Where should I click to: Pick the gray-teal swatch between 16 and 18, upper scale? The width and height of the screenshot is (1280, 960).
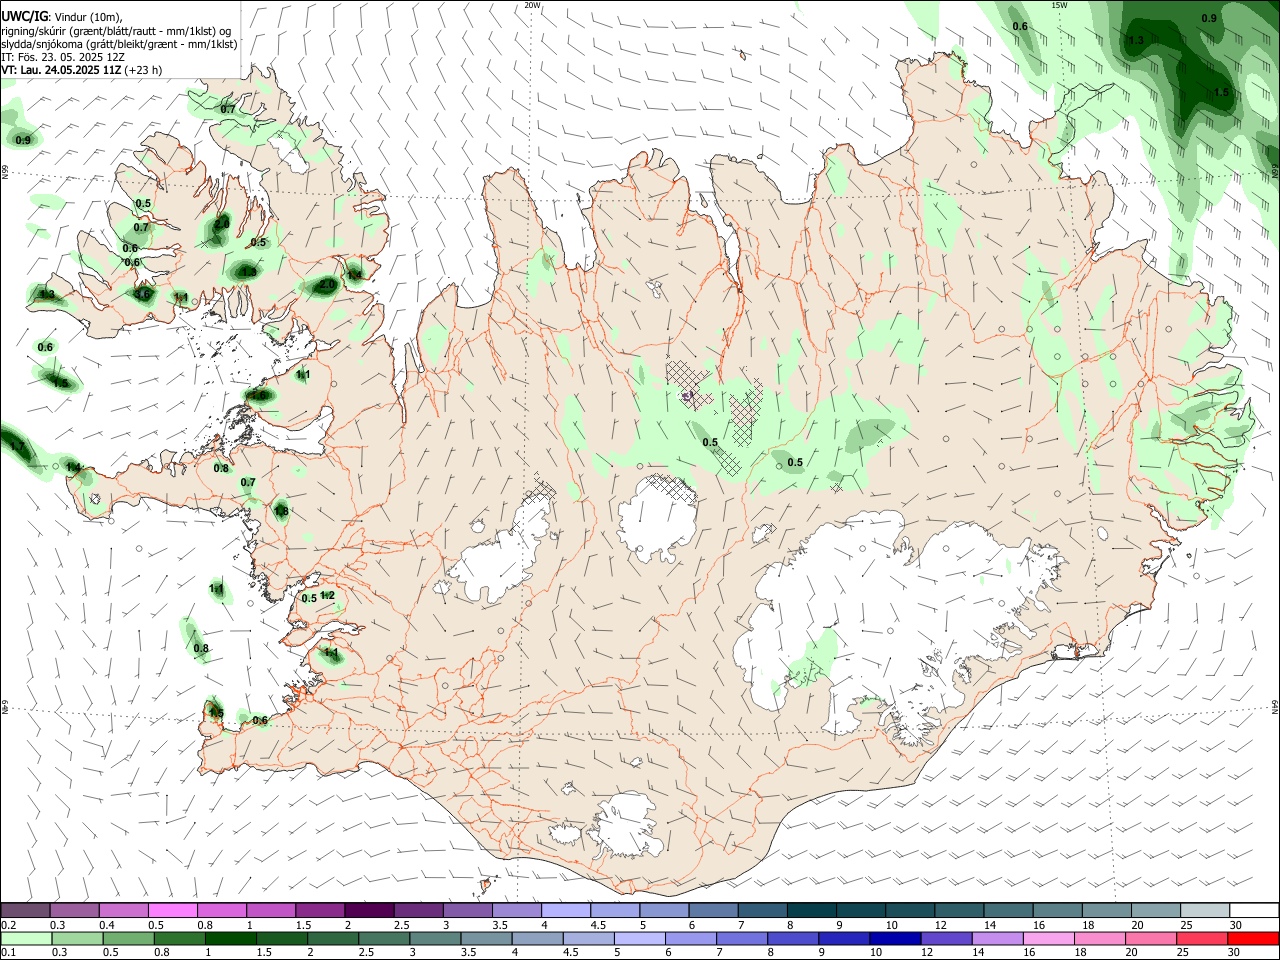(1057, 910)
